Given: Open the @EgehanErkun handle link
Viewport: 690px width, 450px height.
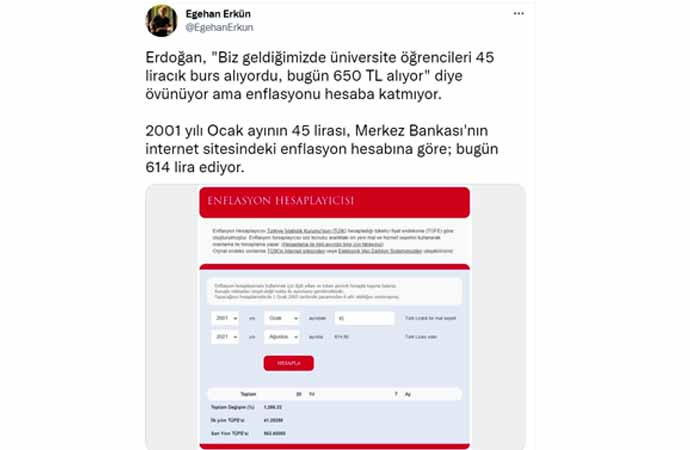Looking at the screenshot, I should (x=219, y=27).
